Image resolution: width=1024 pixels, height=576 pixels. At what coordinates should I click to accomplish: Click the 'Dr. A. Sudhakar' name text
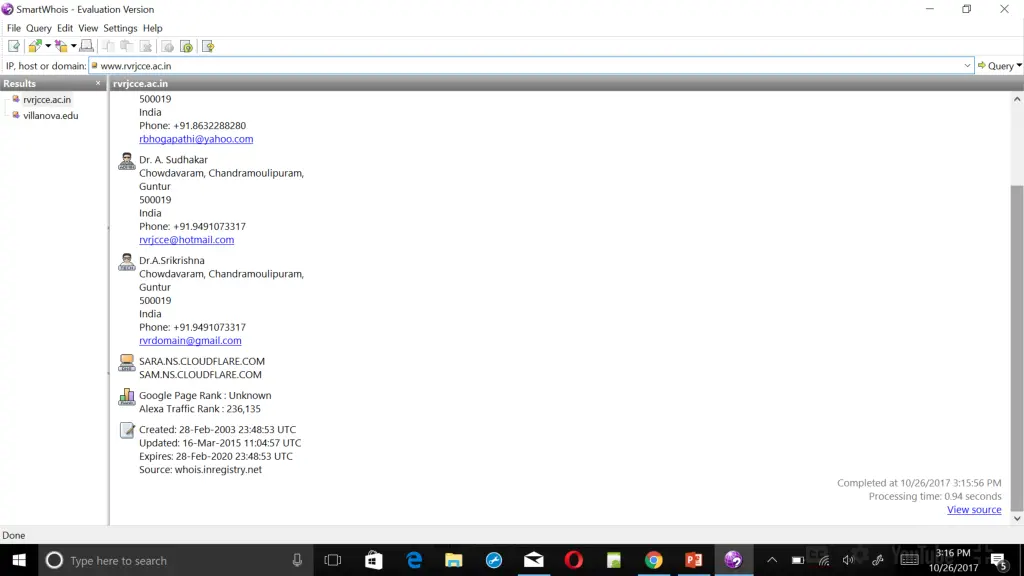[x=173, y=159]
